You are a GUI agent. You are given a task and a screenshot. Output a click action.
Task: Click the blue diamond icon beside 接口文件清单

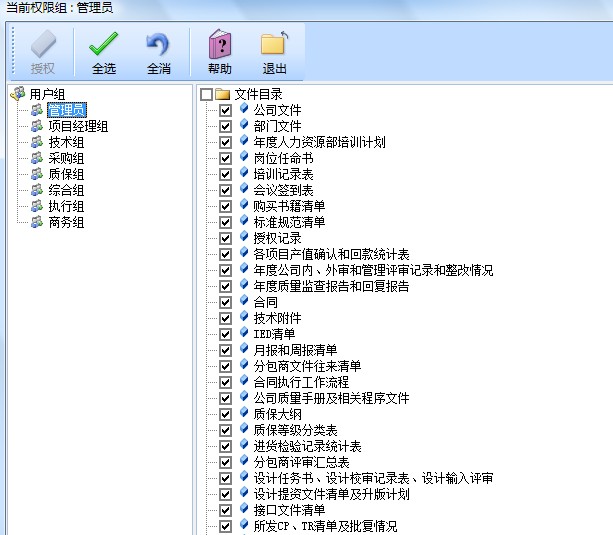pos(244,509)
